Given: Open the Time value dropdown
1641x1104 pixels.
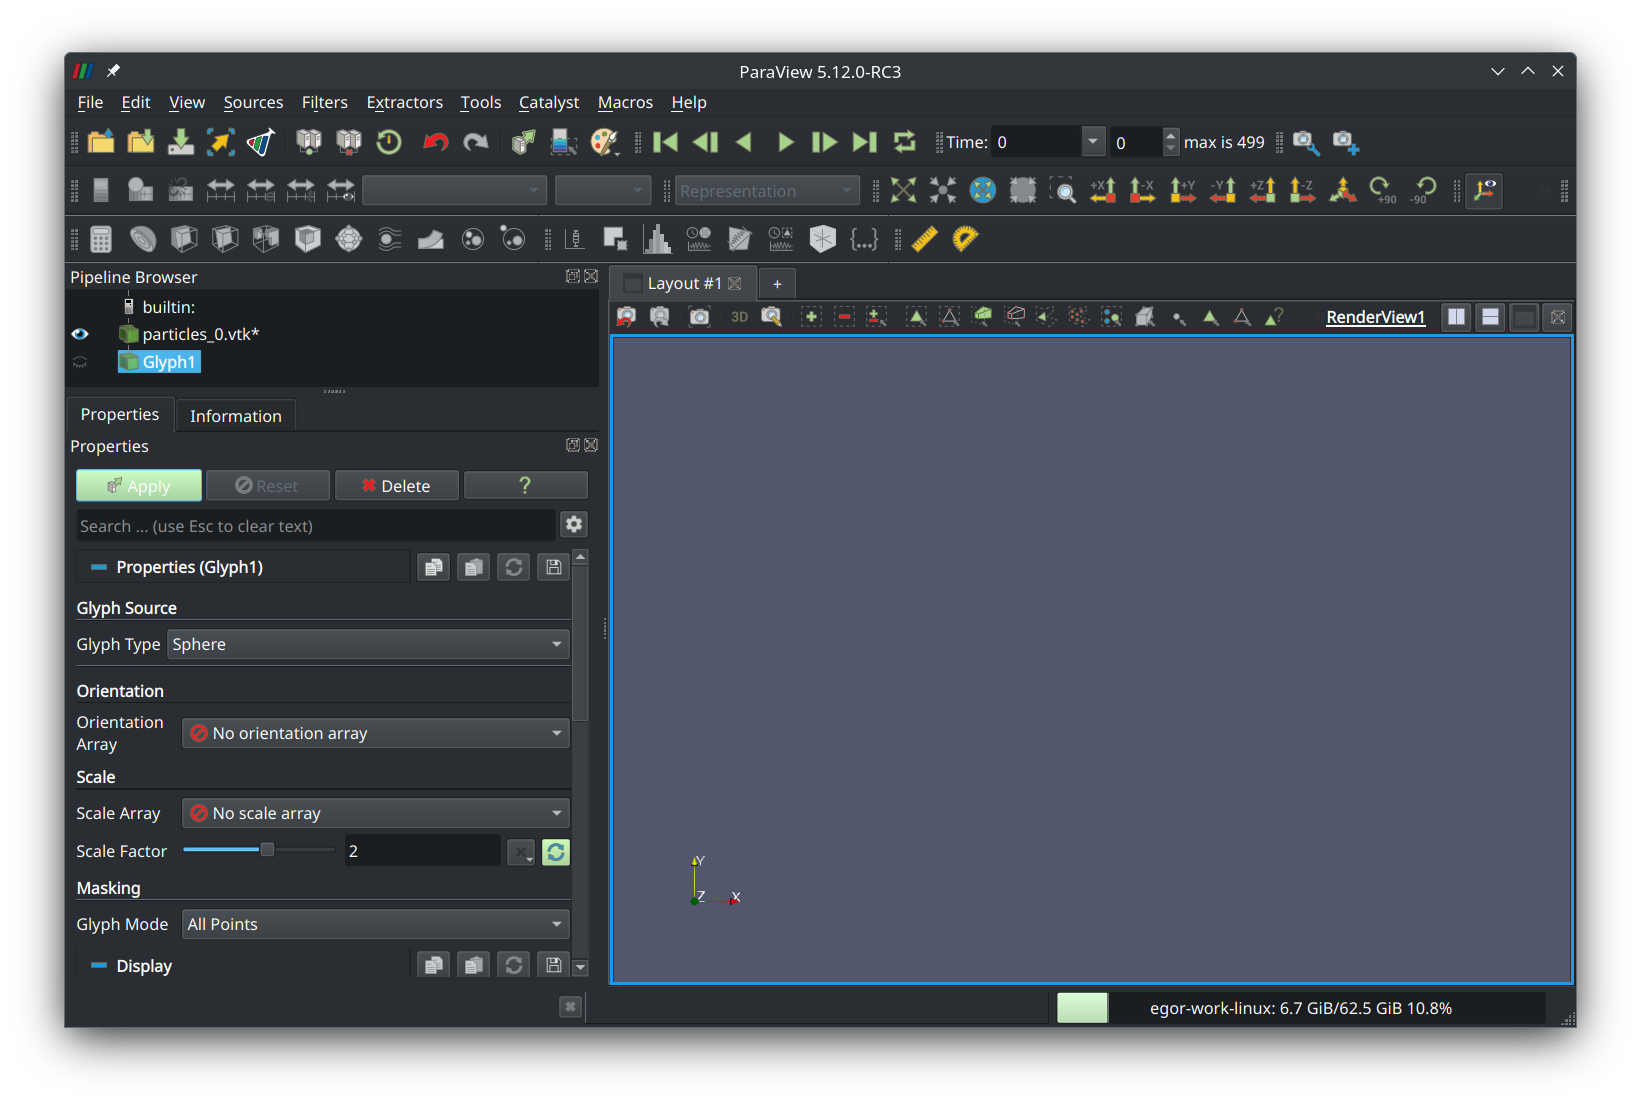Looking at the screenshot, I should tap(1093, 142).
